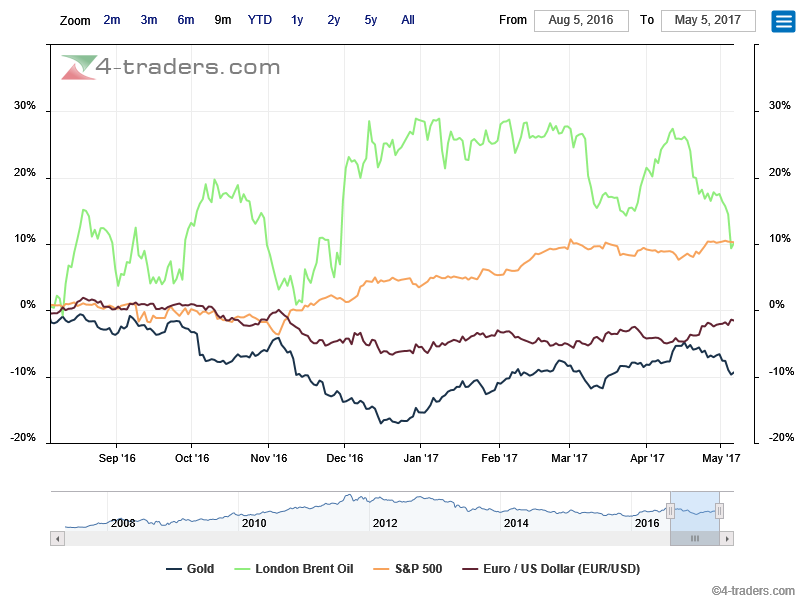Click the navigator scrollbar thumb

pos(695,539)
